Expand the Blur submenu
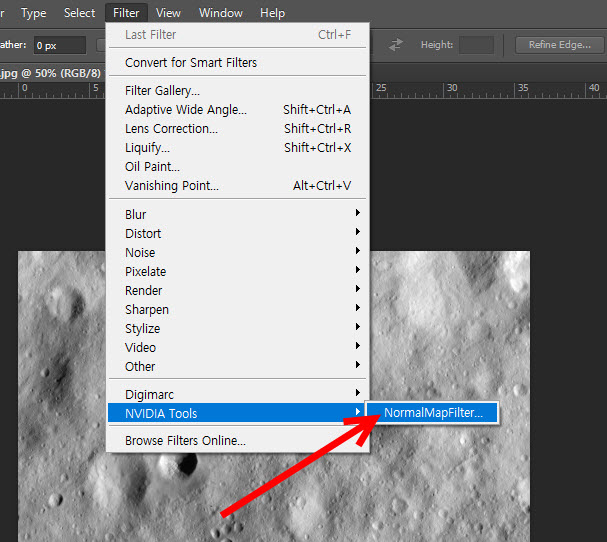This screenshot has height=542, width=607. point(237,214)
